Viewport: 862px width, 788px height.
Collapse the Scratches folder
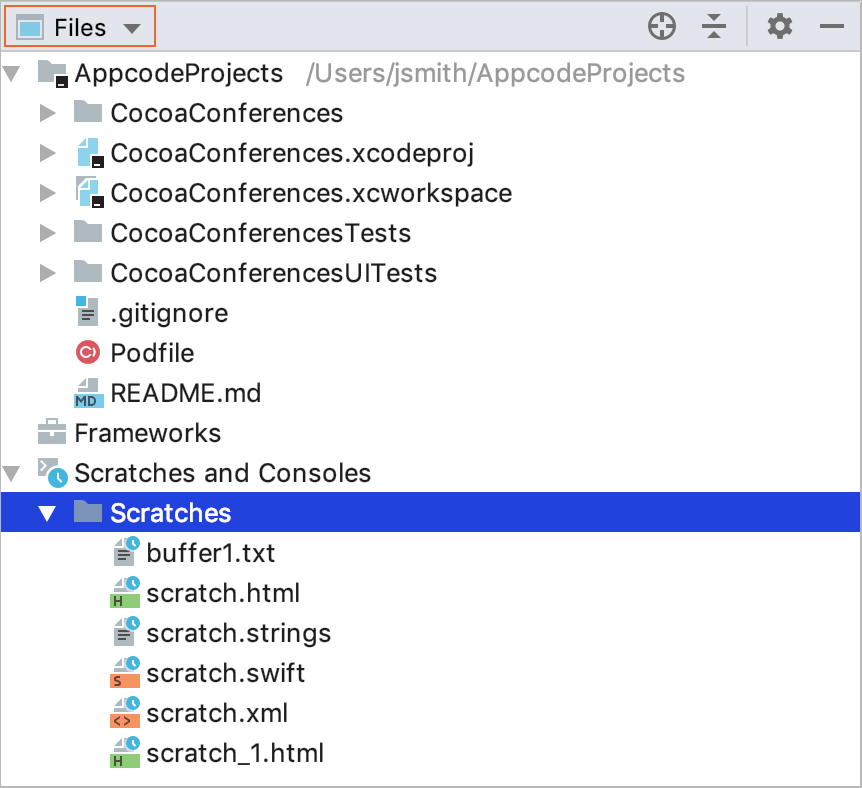coord(47,513)
